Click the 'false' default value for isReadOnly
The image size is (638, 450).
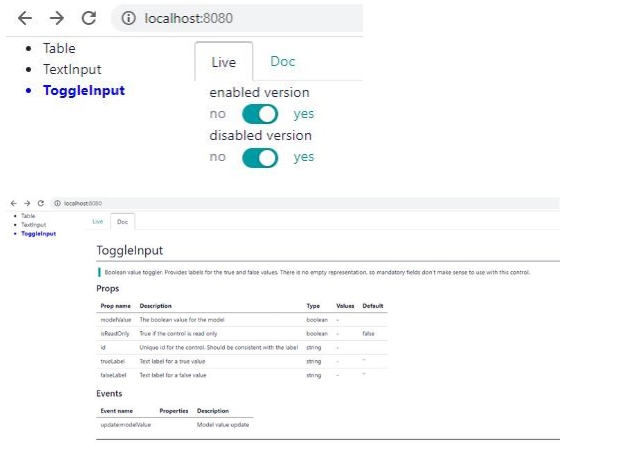[x=368, y=334]
